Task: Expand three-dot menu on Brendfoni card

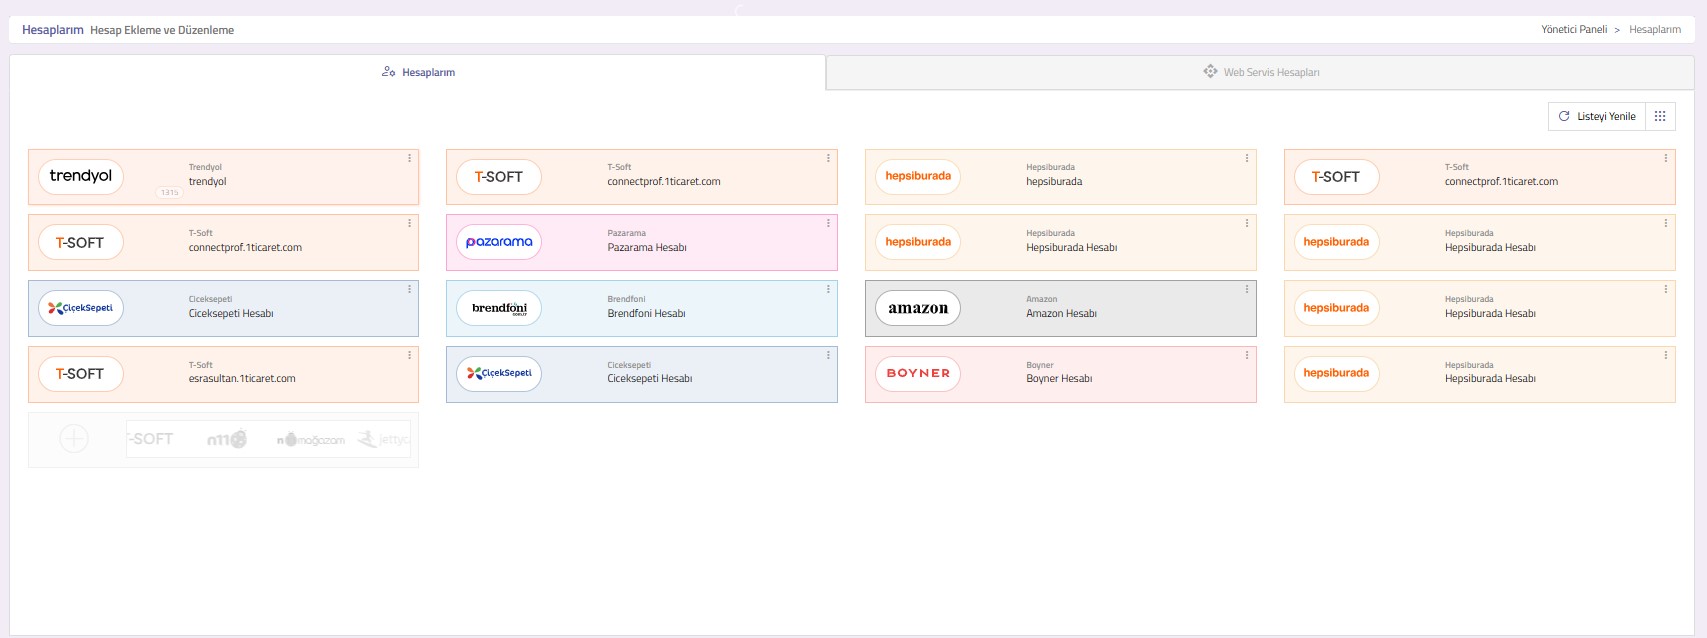Action: pyautogui.click(x=828, y=289)
